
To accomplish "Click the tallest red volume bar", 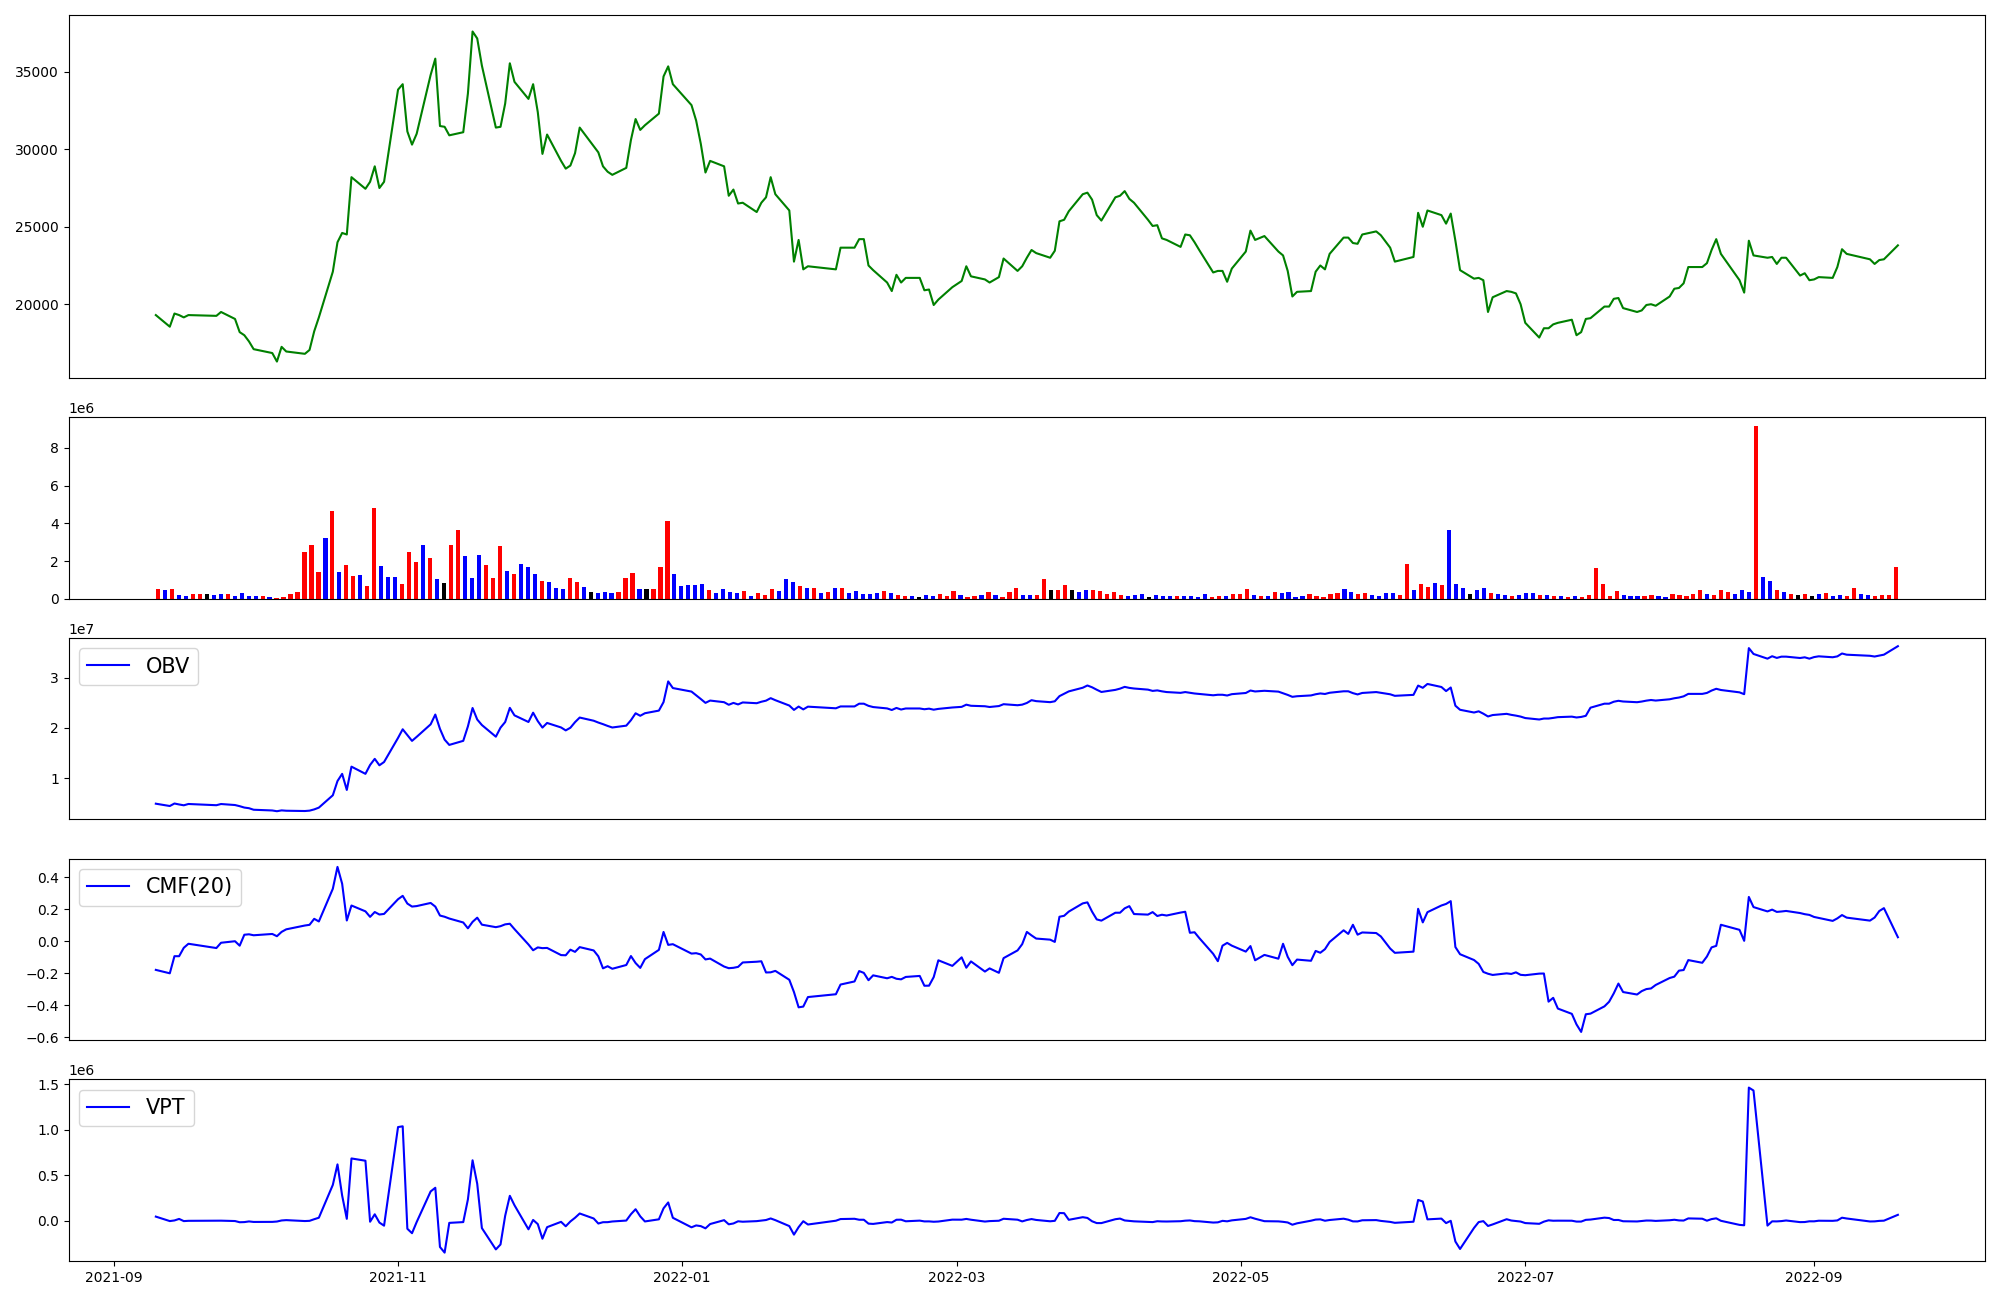I will pyautogui.click(x=1755, y=512).
